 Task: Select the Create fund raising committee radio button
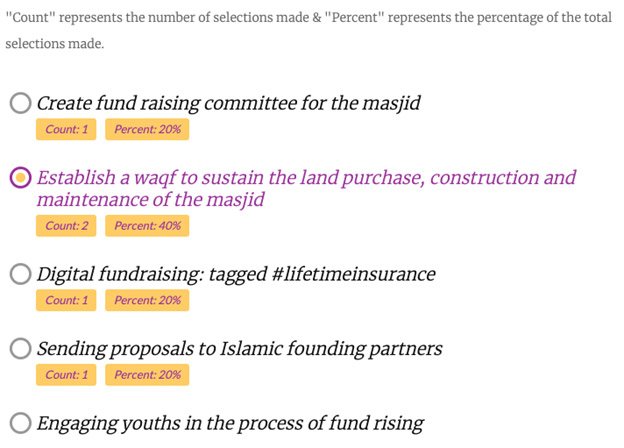pos(20,103)
